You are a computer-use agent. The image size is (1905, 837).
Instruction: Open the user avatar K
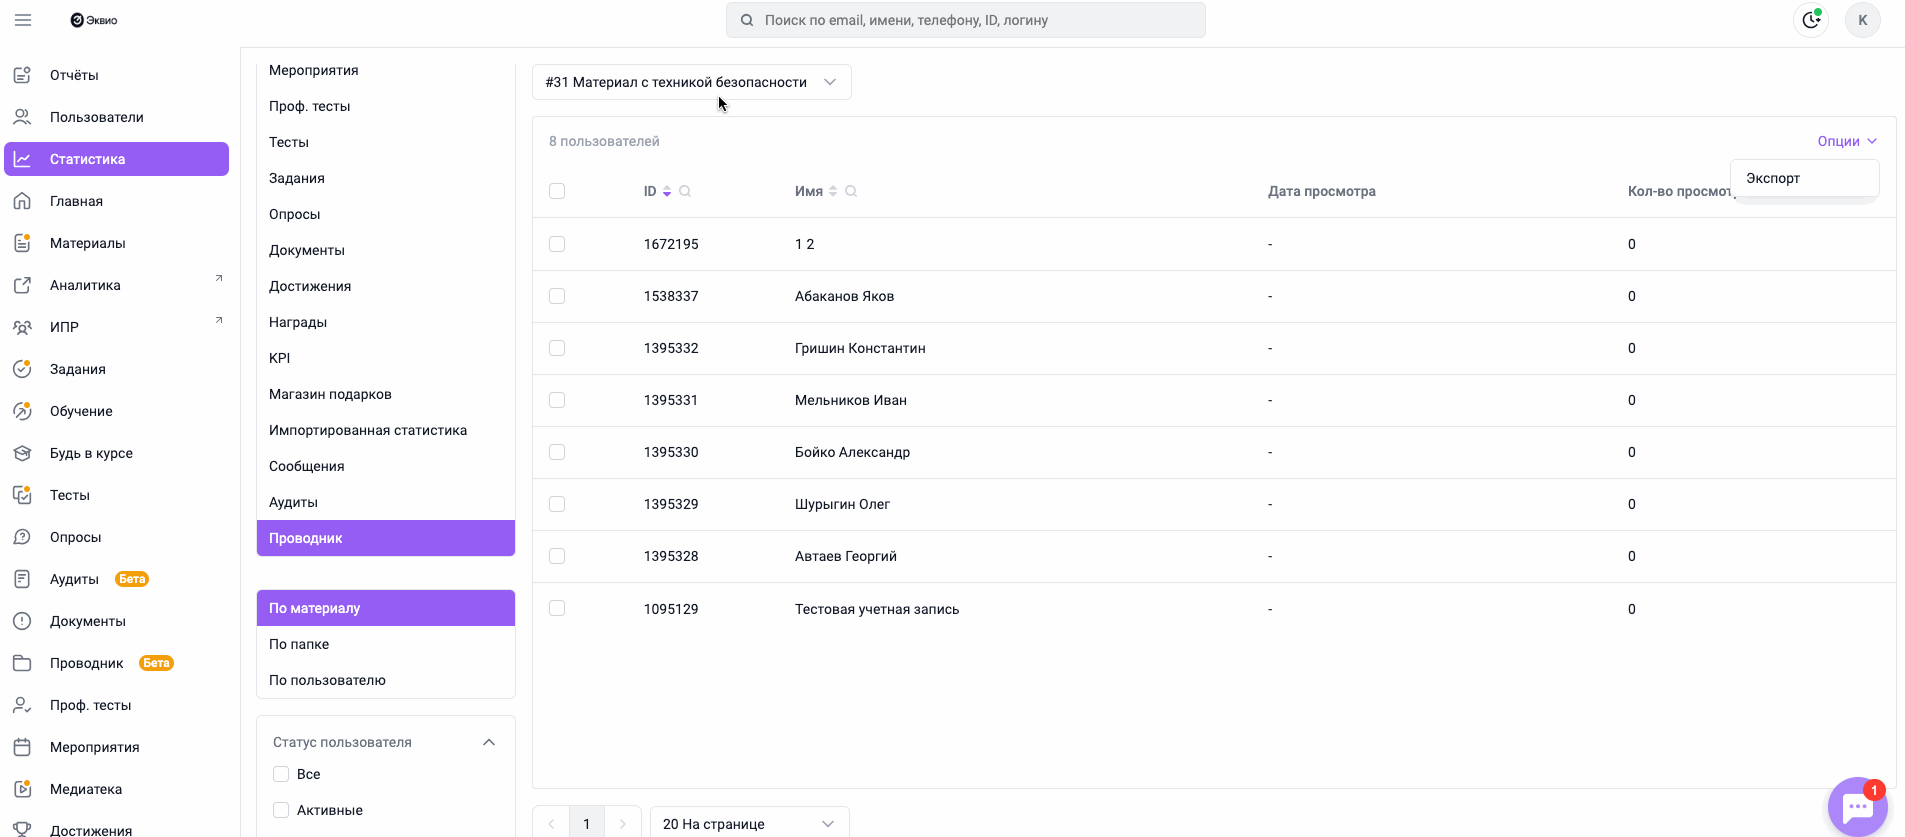1862,20
